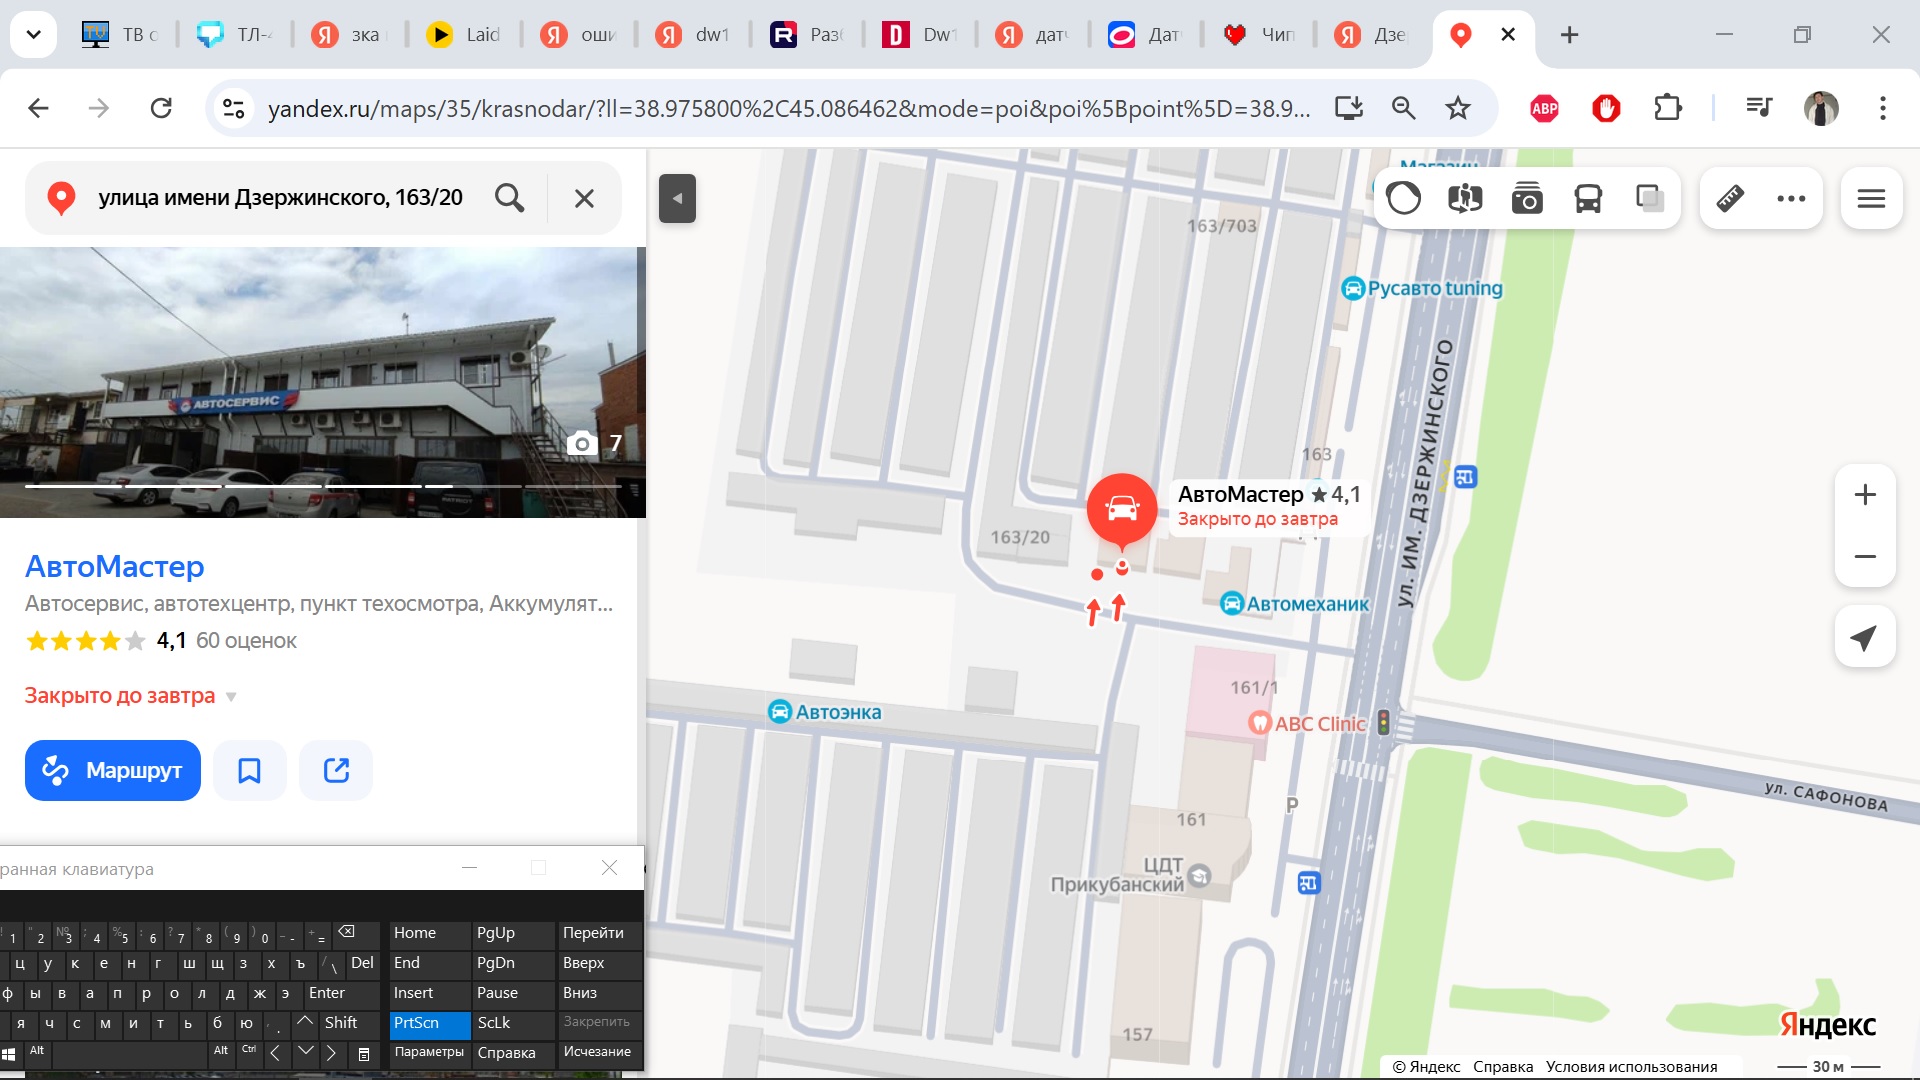Open the АвтоМастер title link
The height and width of the screenshot is (1080, 1920).
click(114, 566)
